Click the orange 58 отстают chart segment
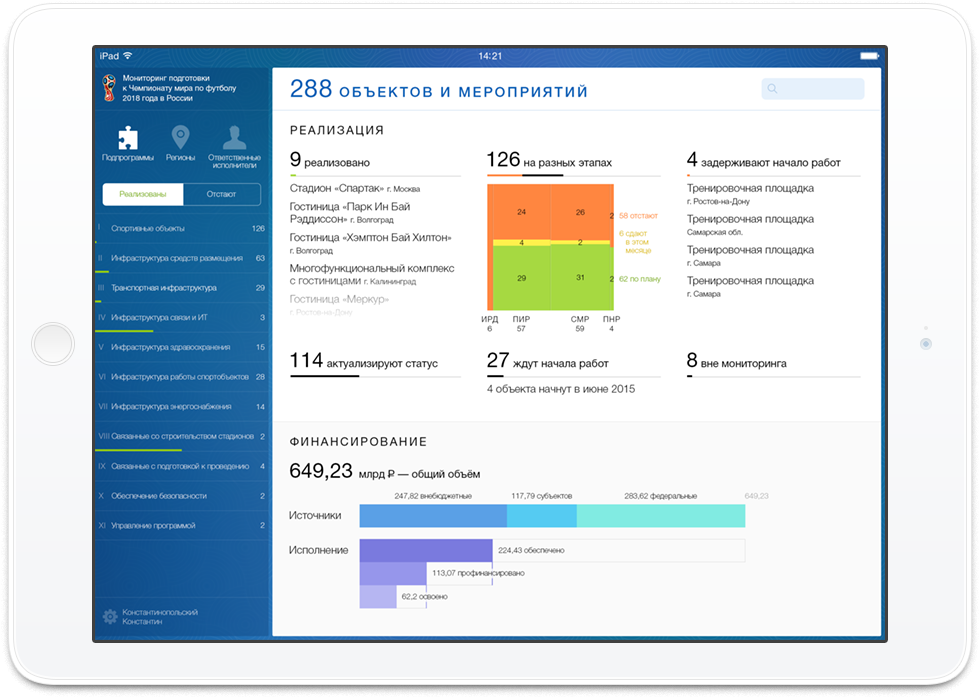Viewport: 980px width, 700px height. (x=550, y=212)
